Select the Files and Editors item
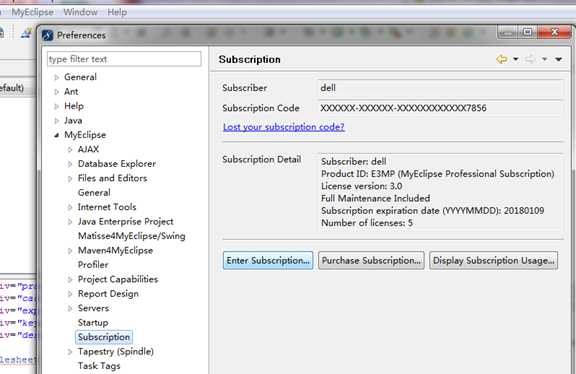This screenshot has width=576, height=374. tap(112, 178)
